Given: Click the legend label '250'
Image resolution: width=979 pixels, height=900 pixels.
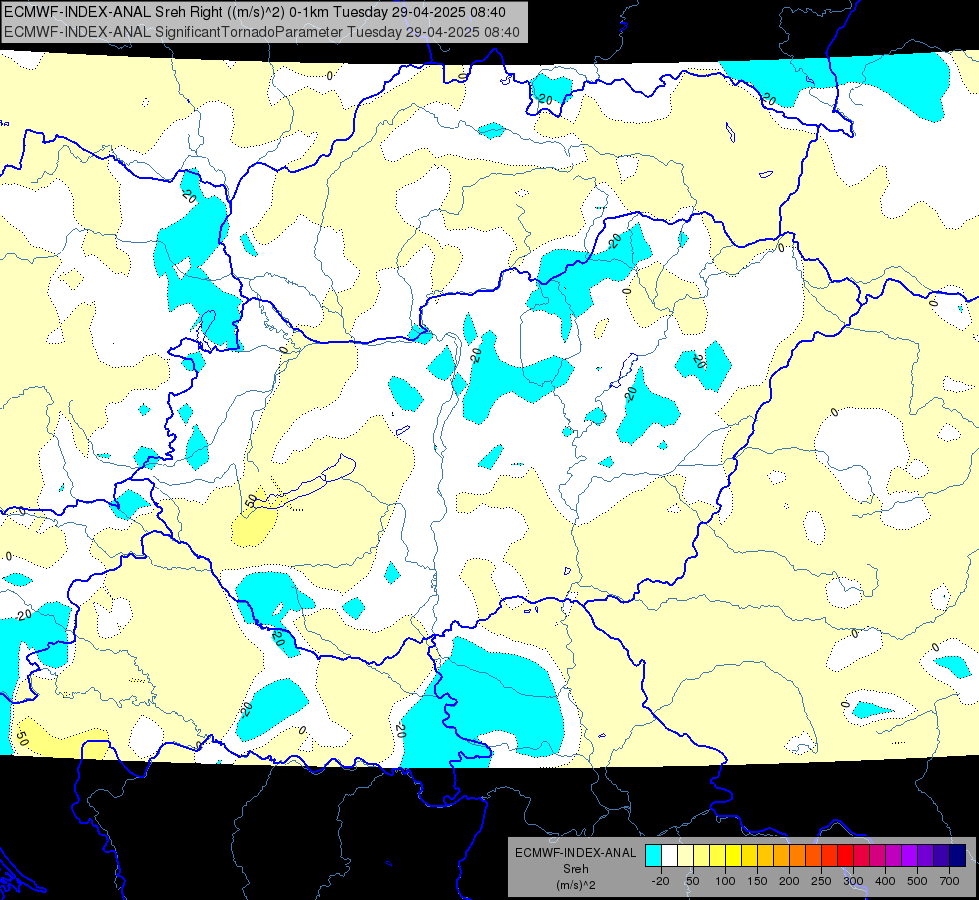Looking at the screenshot, I should (x=821, y=881).
